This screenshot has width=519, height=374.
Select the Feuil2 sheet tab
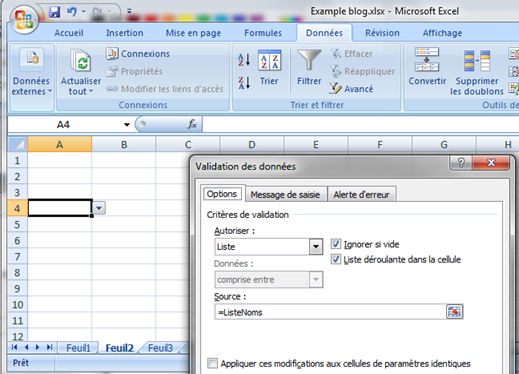click(x=119, y=348)
